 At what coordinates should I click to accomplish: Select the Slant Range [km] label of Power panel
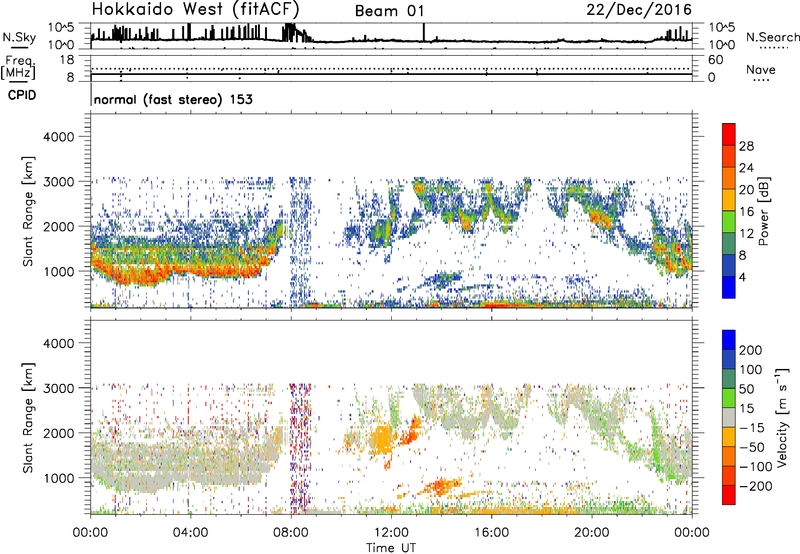pos(28,211)
